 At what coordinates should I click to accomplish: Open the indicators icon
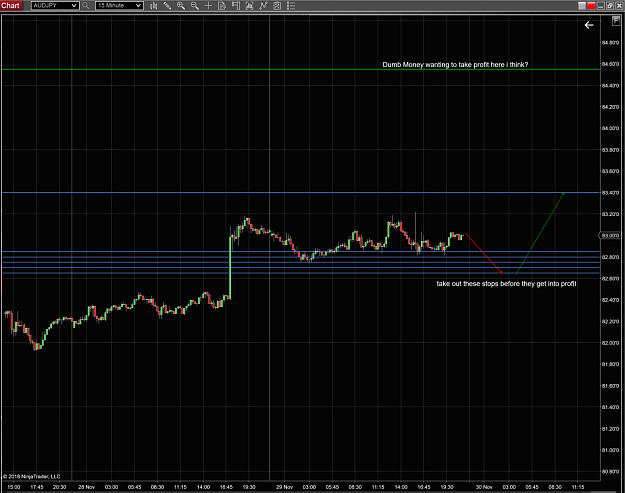pos(263,6)
